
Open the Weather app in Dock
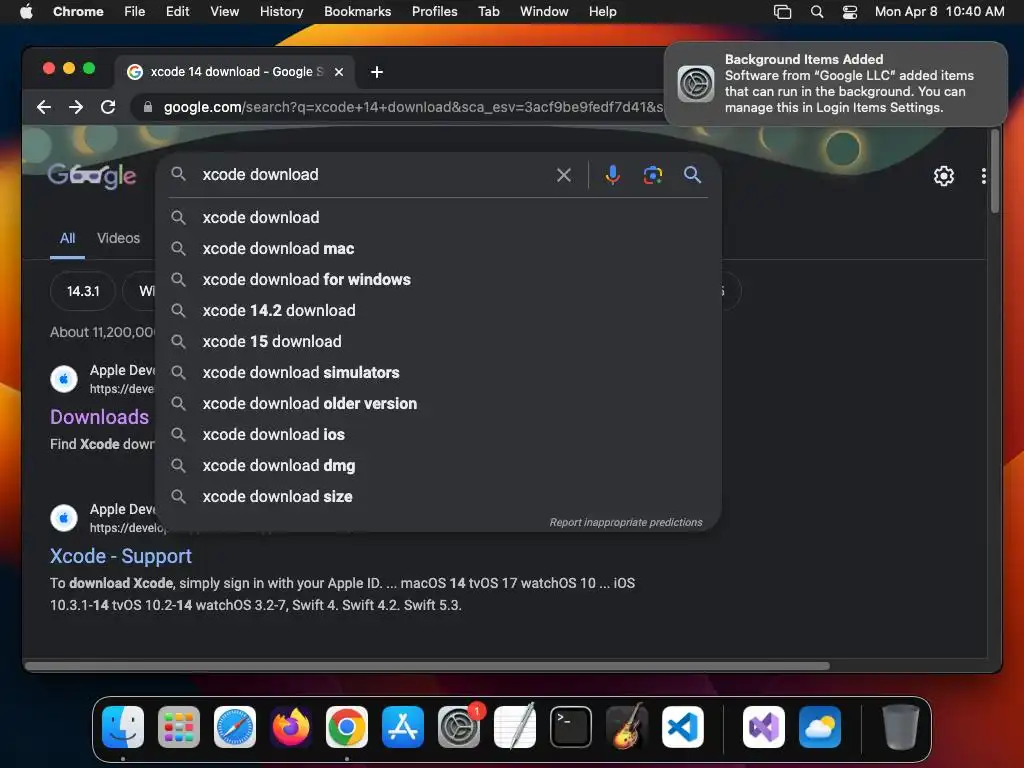820,727
